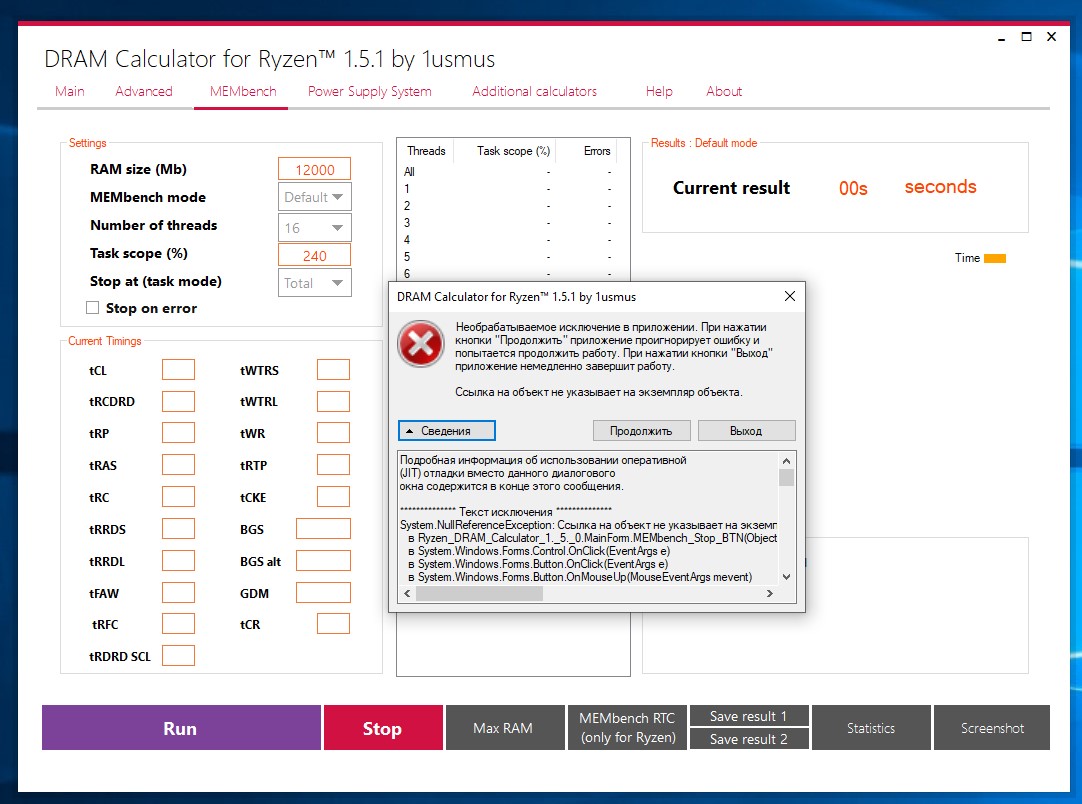This screenshot has width=1082, height=804.
Task: Click the RAM size (Mb) field
Action: click(x=315, y=169)
